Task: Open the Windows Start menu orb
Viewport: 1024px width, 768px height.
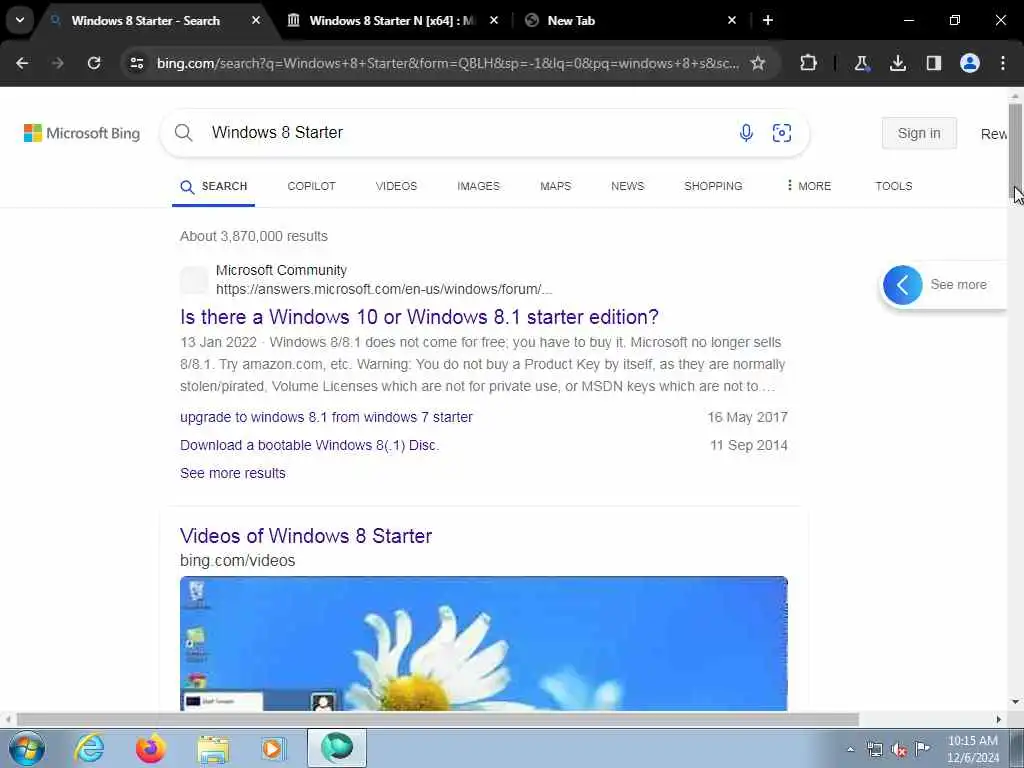Action: [x=27, y=748]
